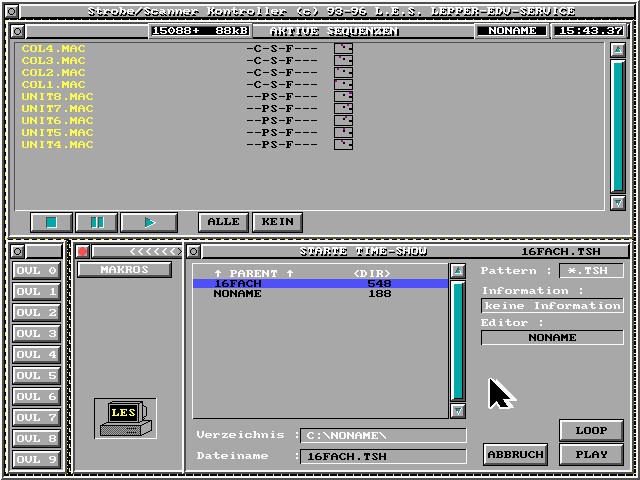Activate overlay OVL 5
Screen dimensions: 640x480
[37, 376]
